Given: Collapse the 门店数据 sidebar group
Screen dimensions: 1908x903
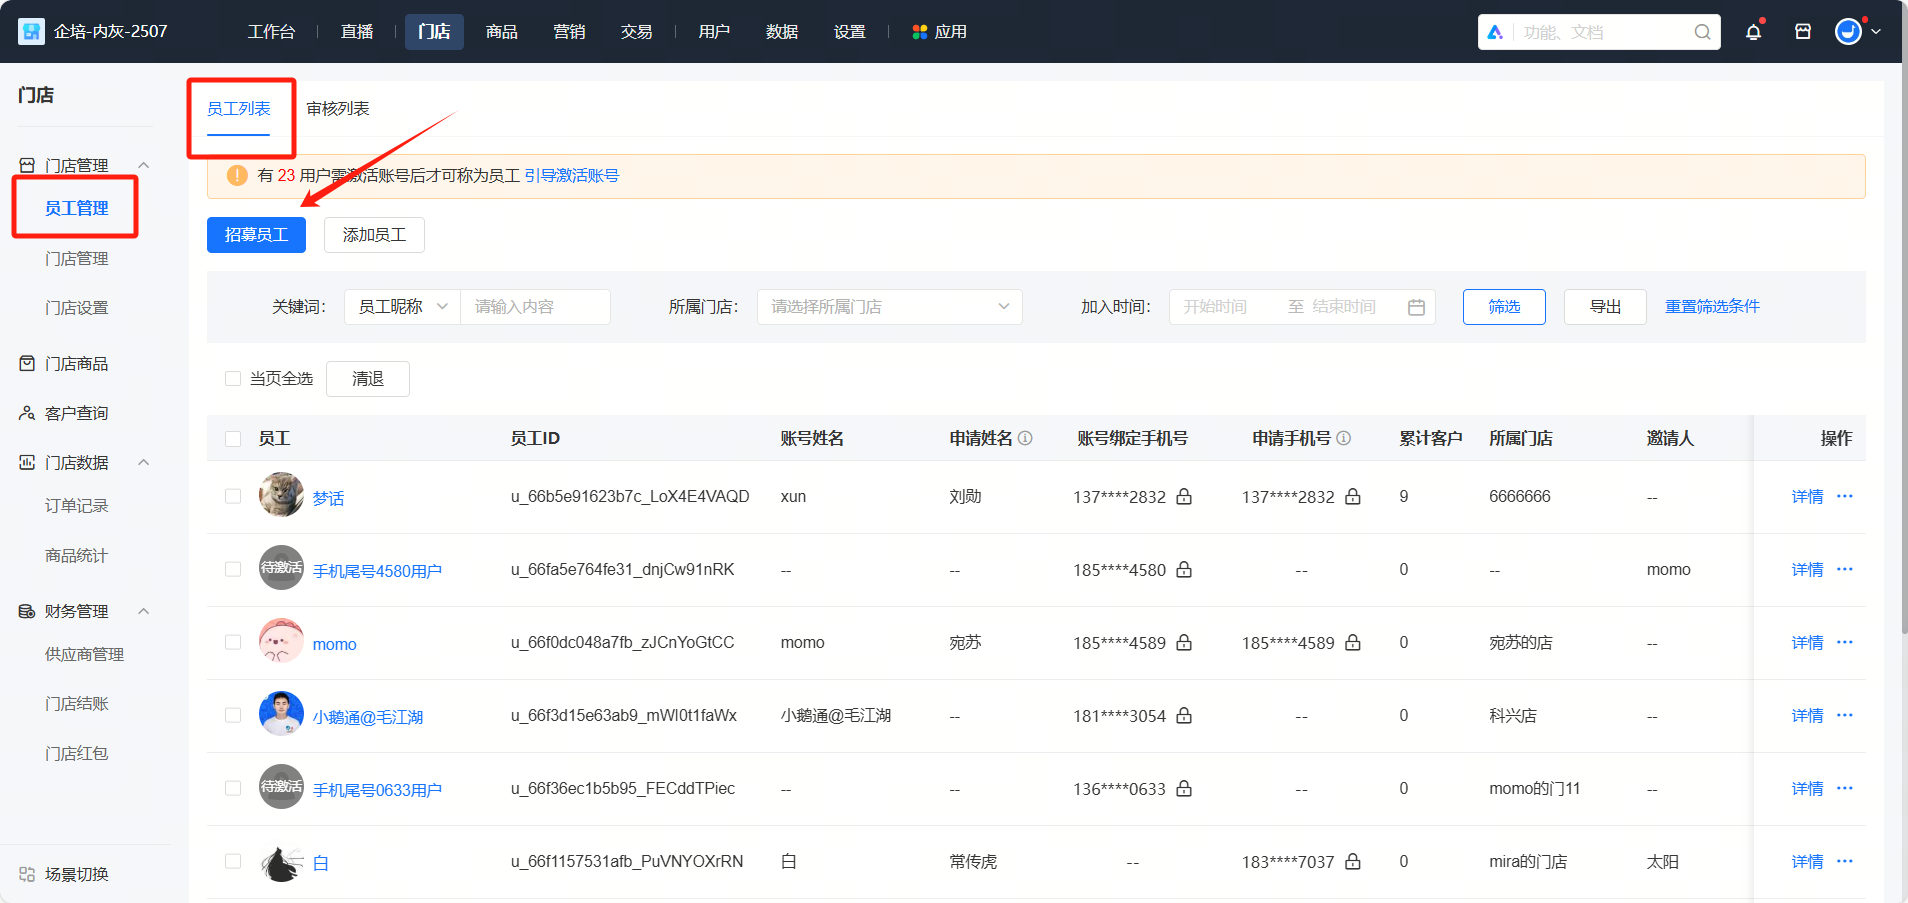Looking at the screenshot, I should [x=143, y=462].
